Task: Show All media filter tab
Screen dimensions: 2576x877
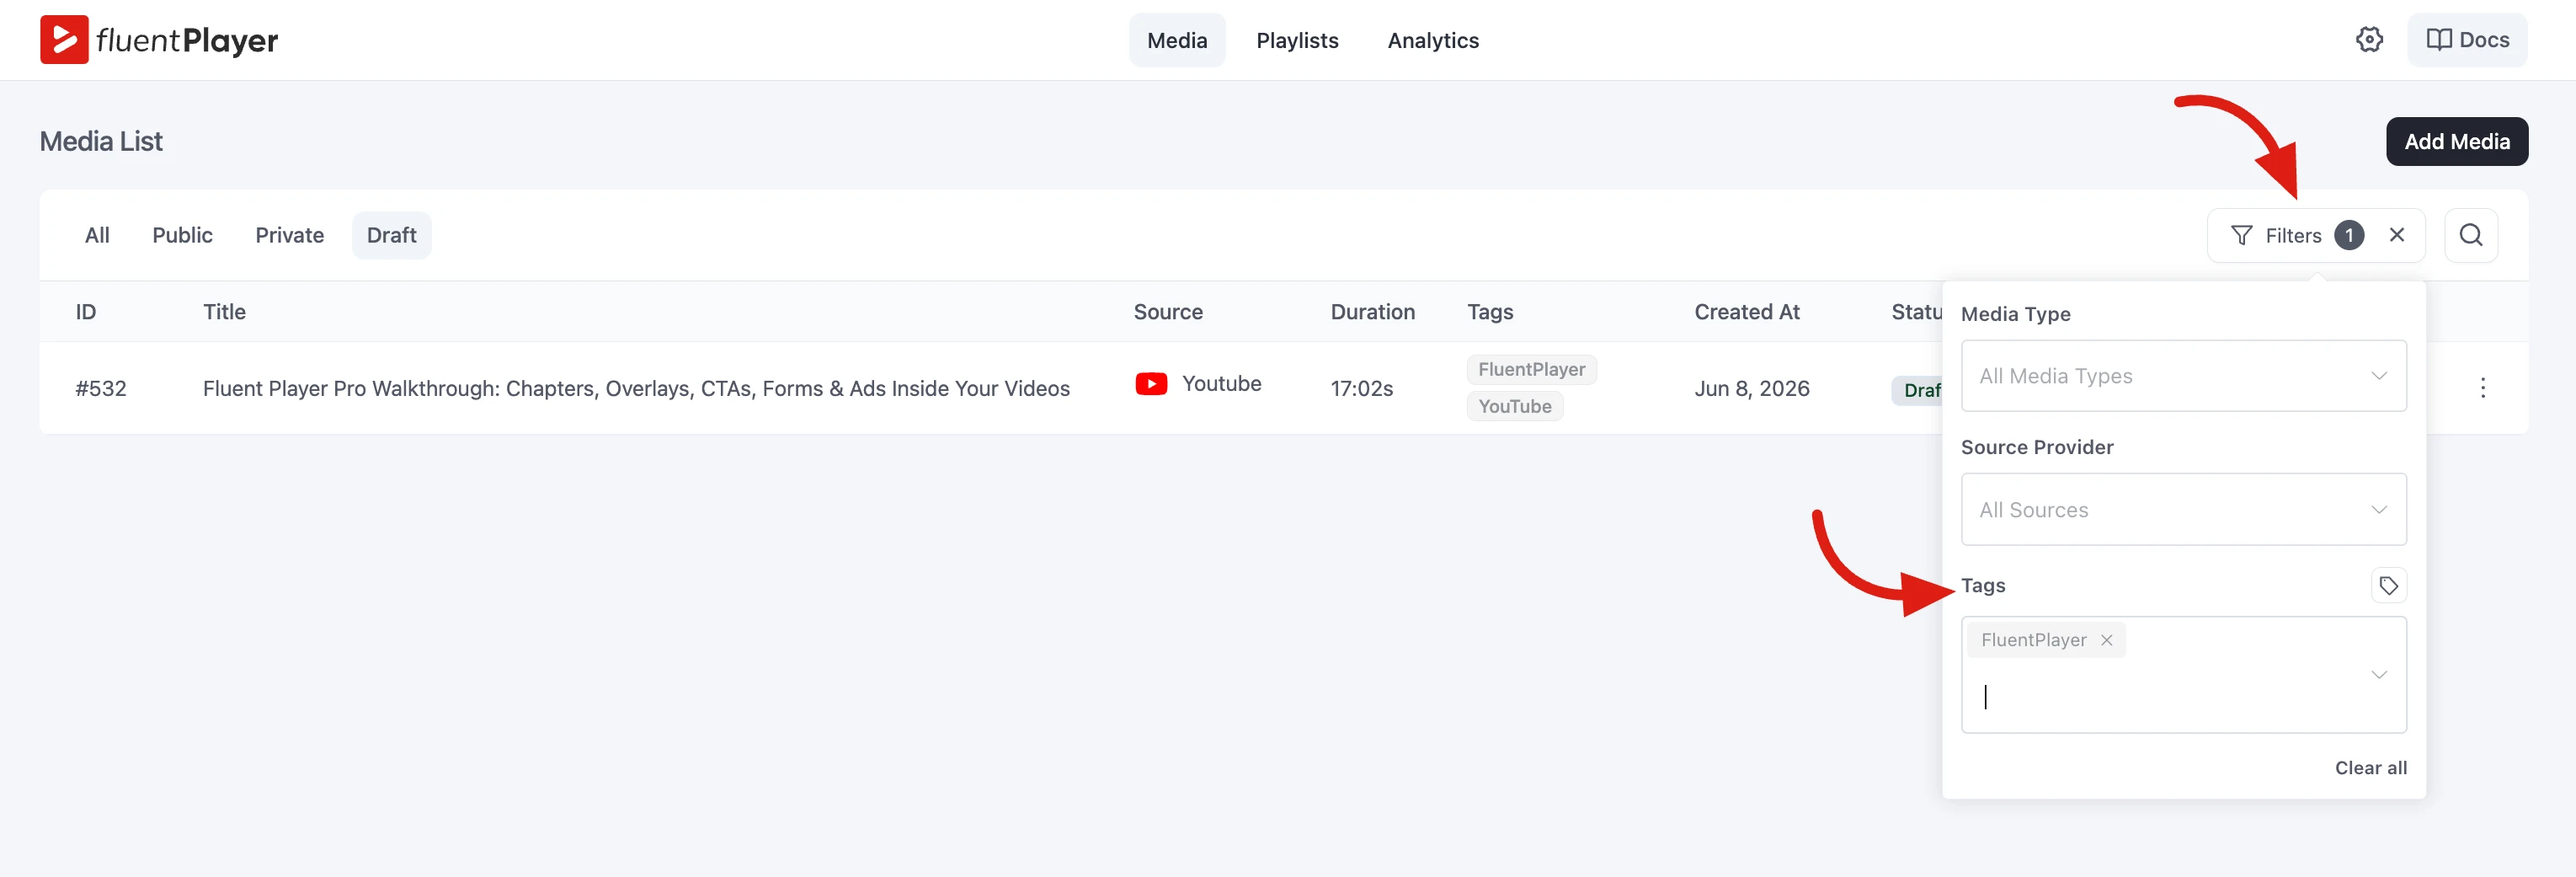Action: click(x=97, y=235)
